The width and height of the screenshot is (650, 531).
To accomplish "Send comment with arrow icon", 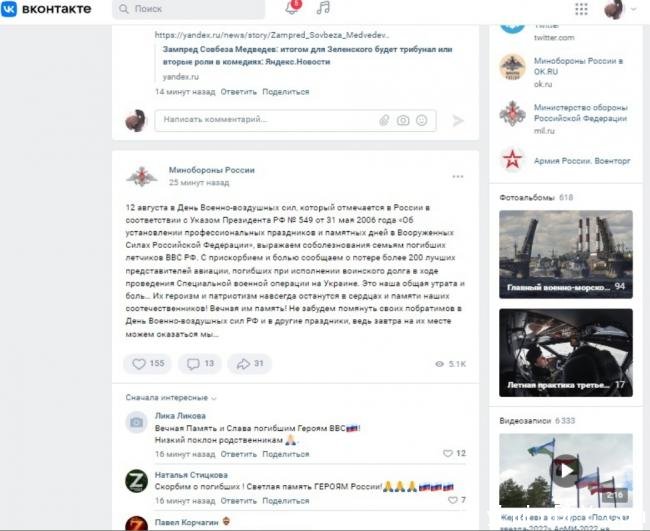I will click(458, 121).
